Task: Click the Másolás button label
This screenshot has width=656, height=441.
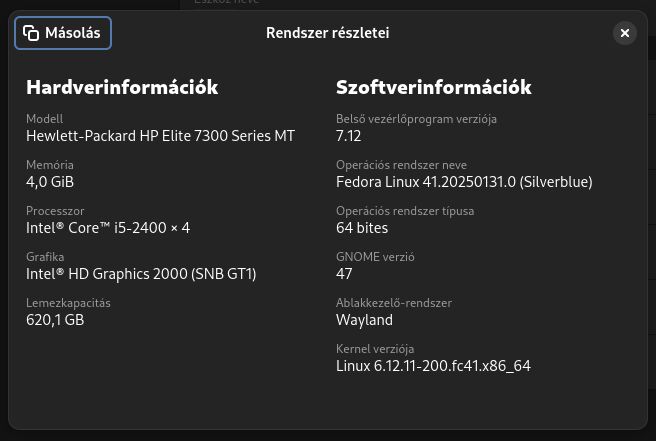Action: (x=73, y=33)
